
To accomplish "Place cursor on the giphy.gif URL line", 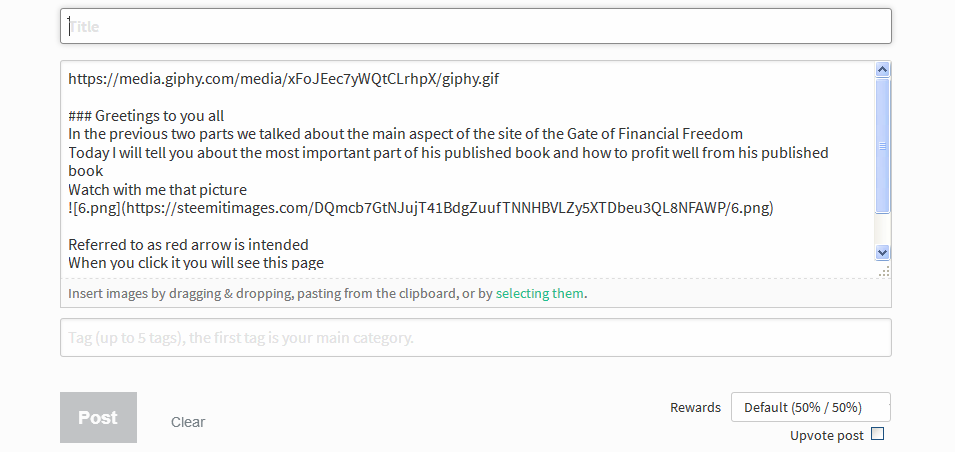I will (283, 78).
